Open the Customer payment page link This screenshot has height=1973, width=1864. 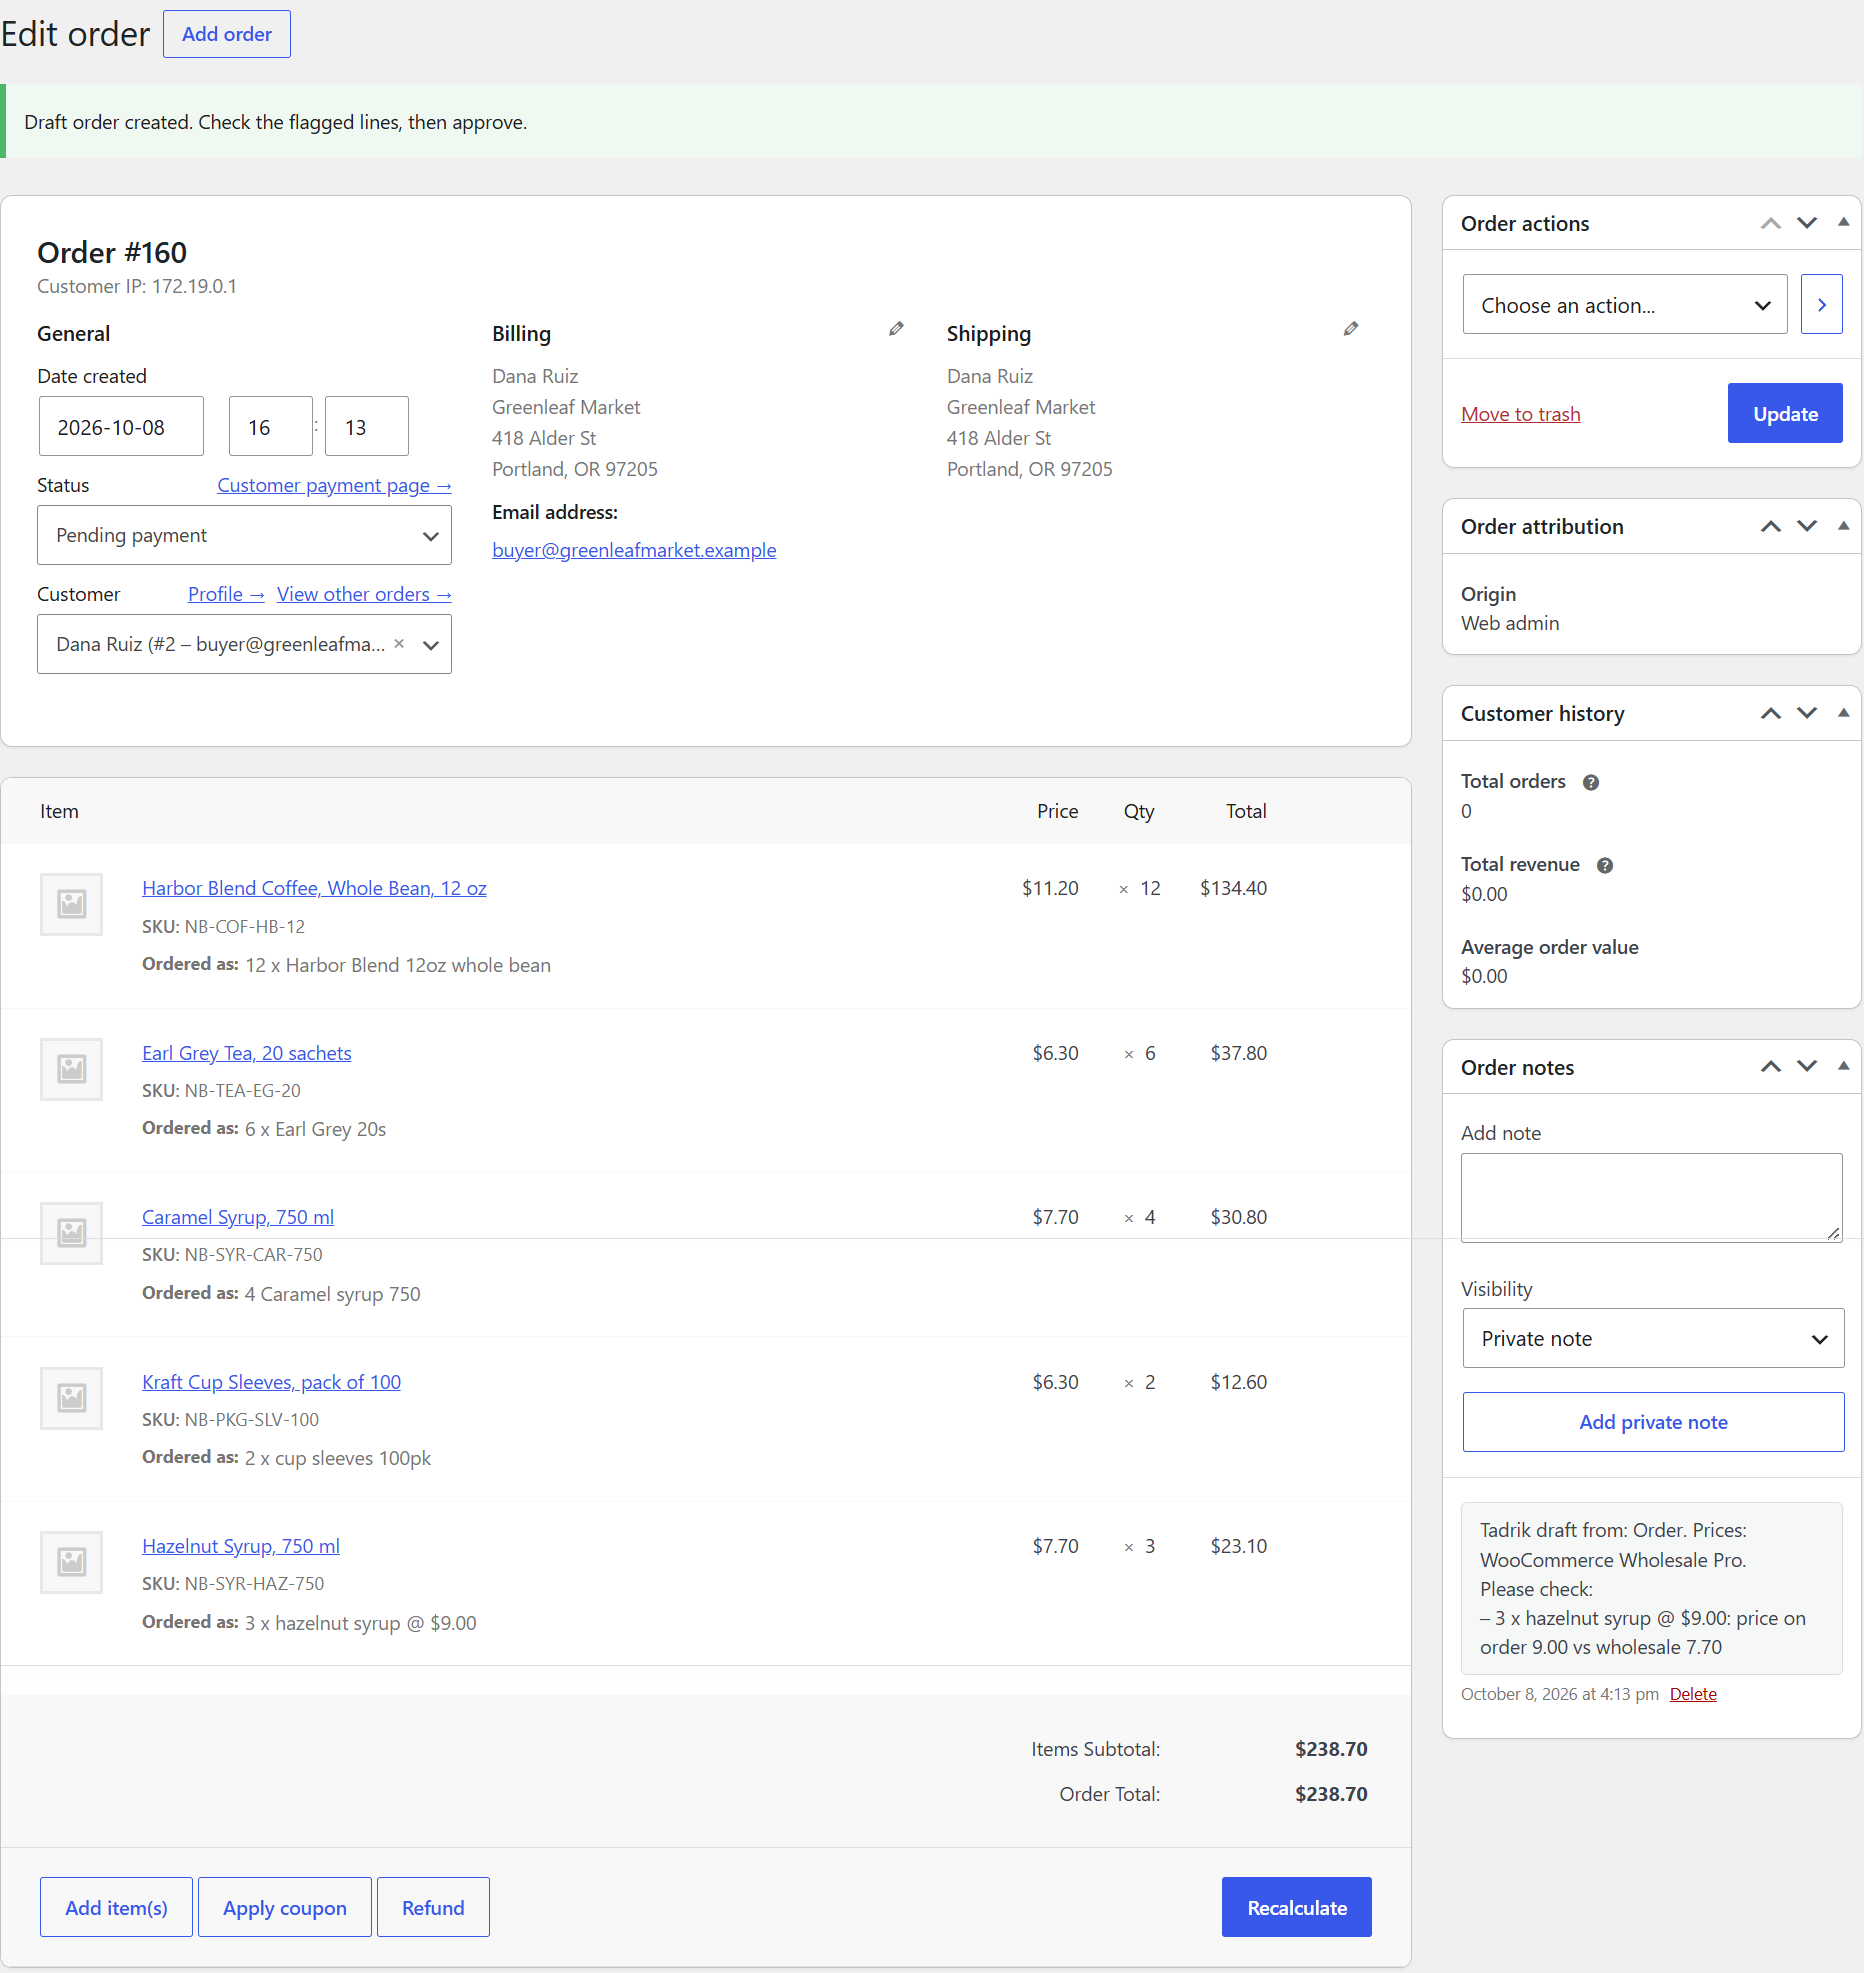(334, 485)
